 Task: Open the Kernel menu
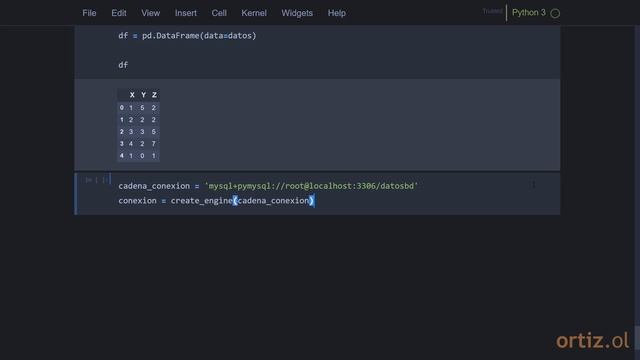[254, 13]
